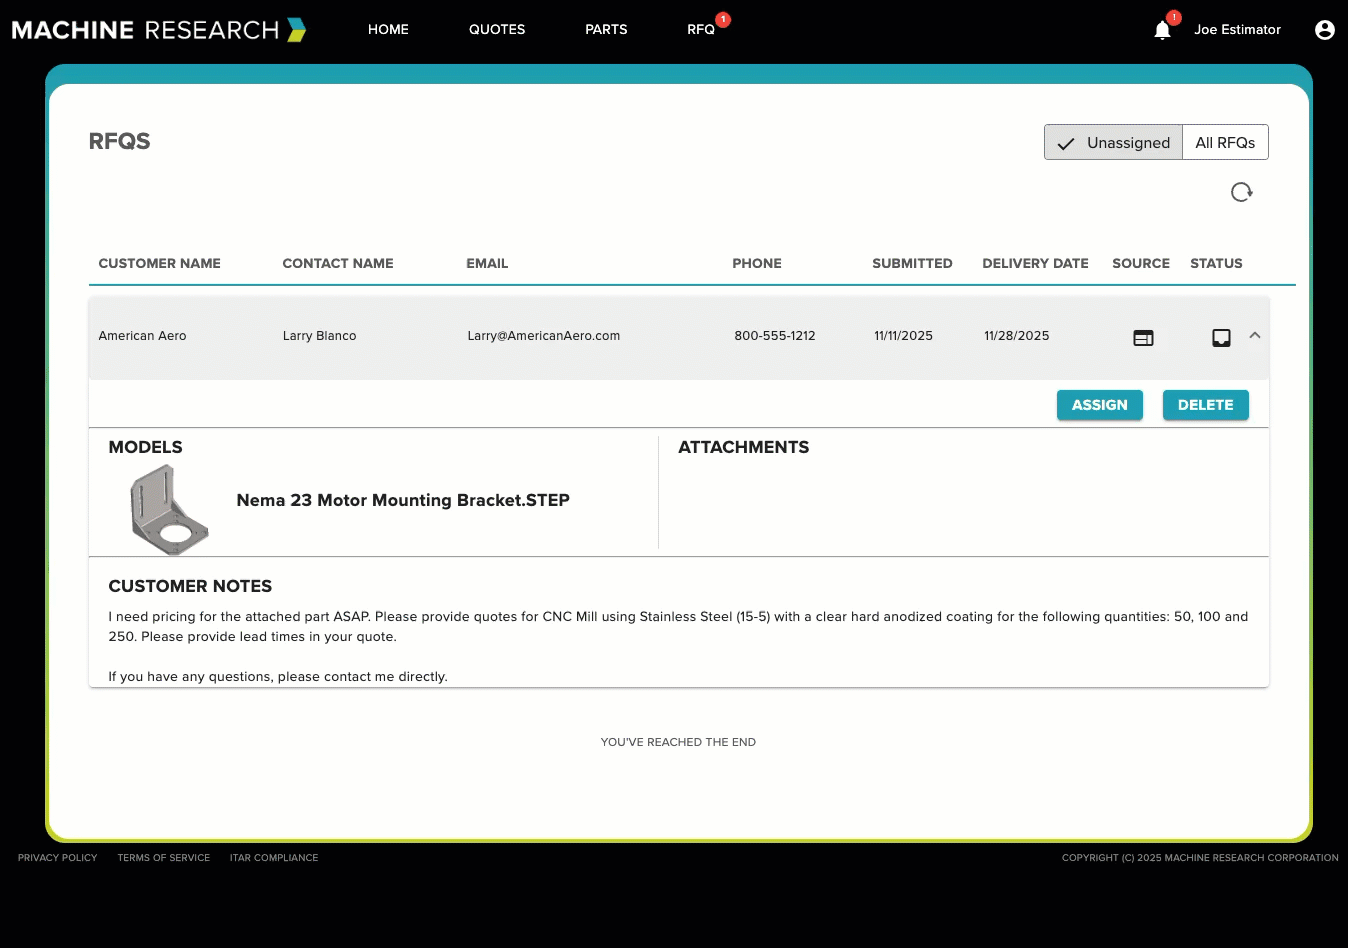Assign the American Aero RFQ
Image resolution: width=1348 pixels, height=948 pixels.
pyautogui.click(x=1099, y=405)
